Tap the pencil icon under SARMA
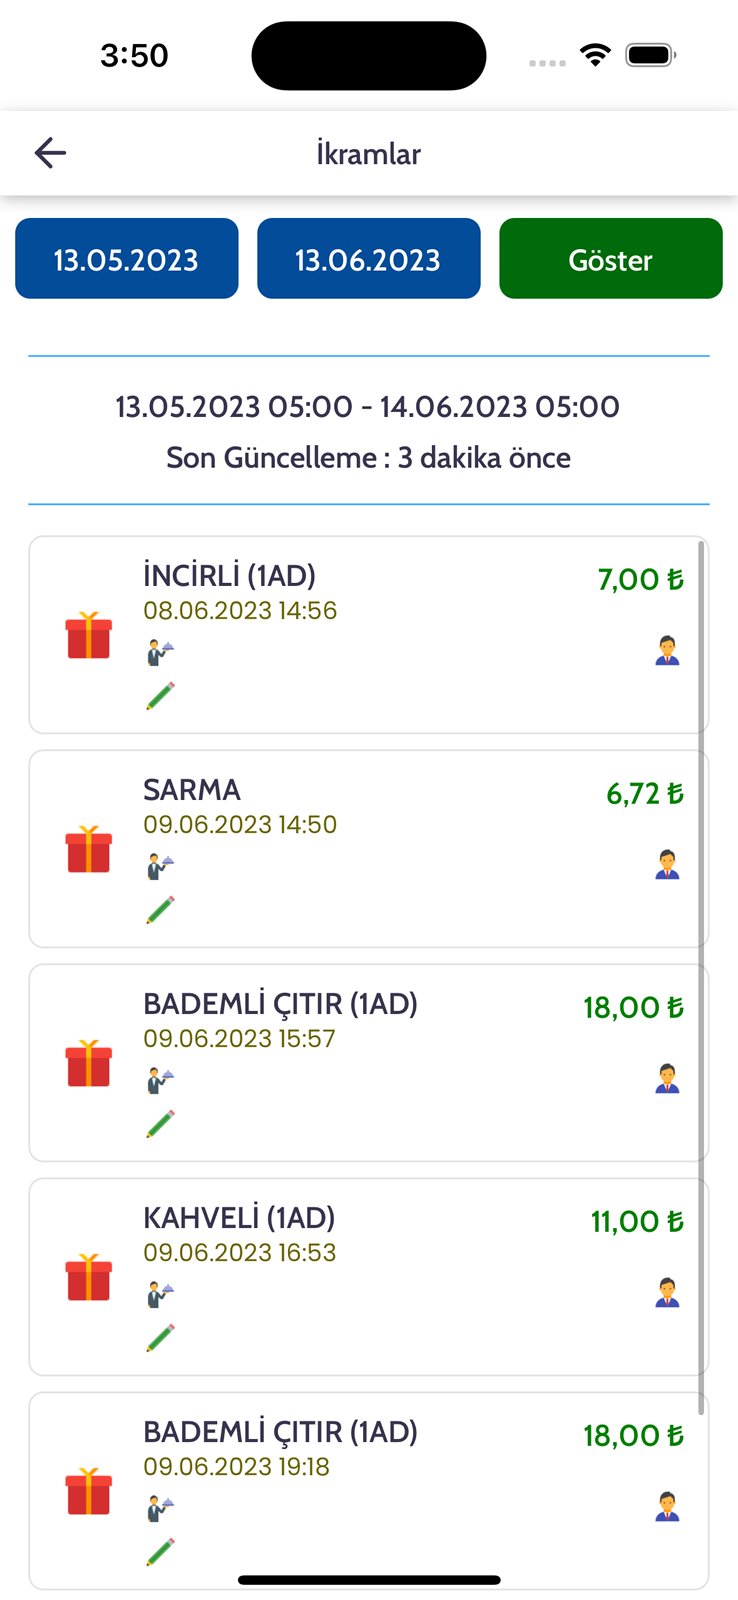738x1600 pixels. [160, 910]
